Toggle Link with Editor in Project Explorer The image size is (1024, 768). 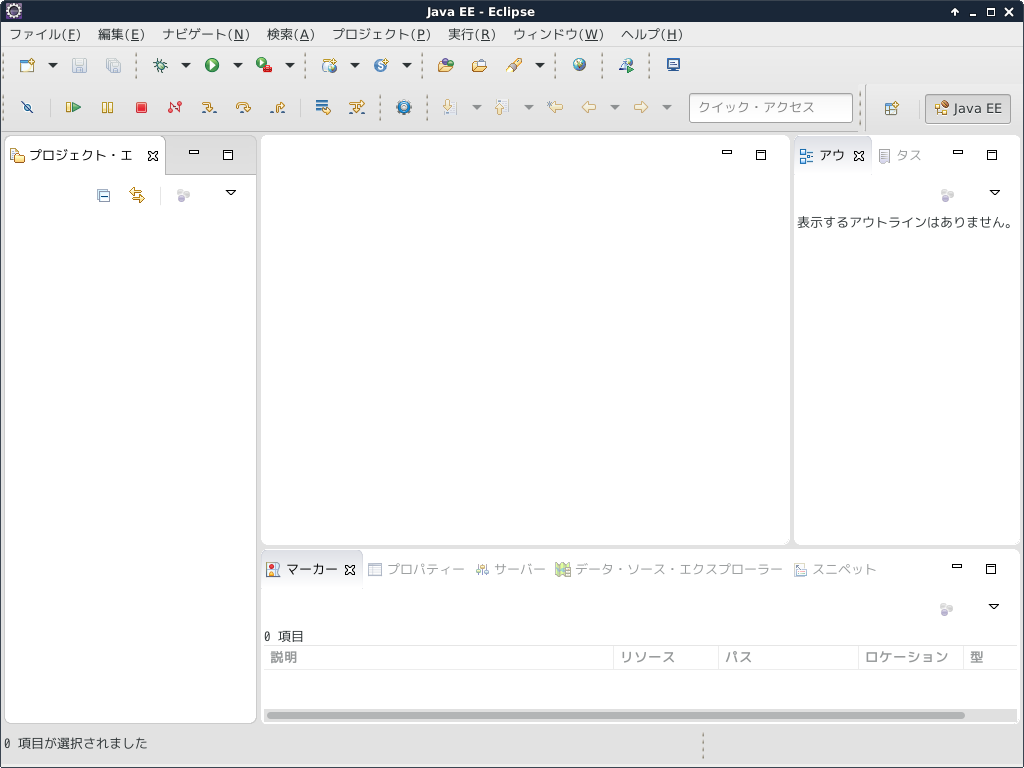tap(136, 195)
